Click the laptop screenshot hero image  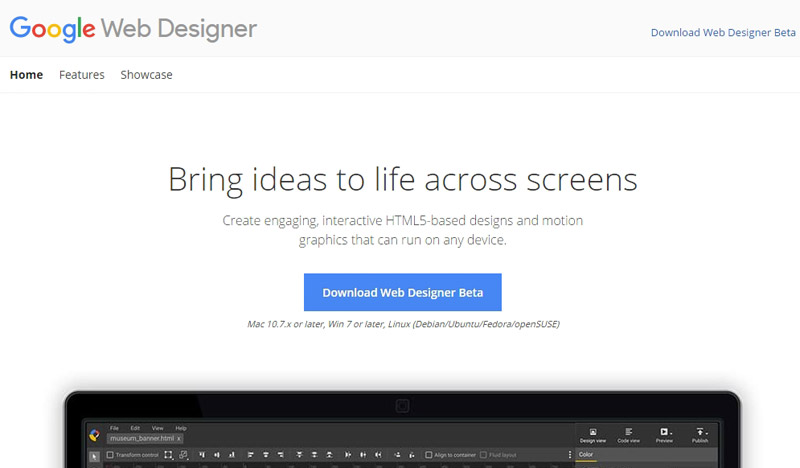tap(403, 429)
